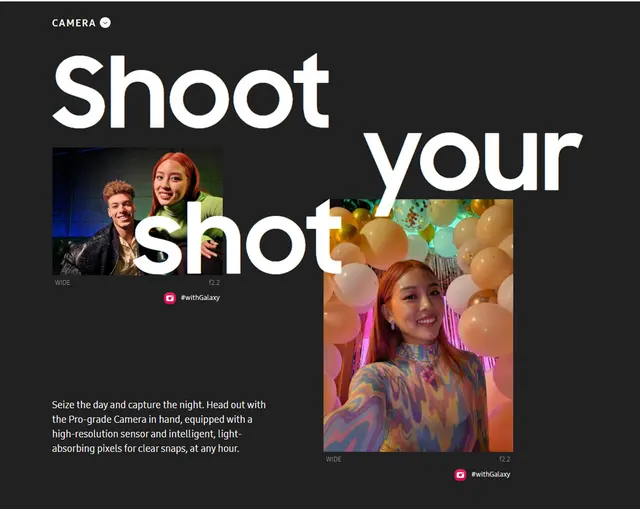
Task: Click the confetti balloon atop the selfie photo
Action: click(412, 214)
